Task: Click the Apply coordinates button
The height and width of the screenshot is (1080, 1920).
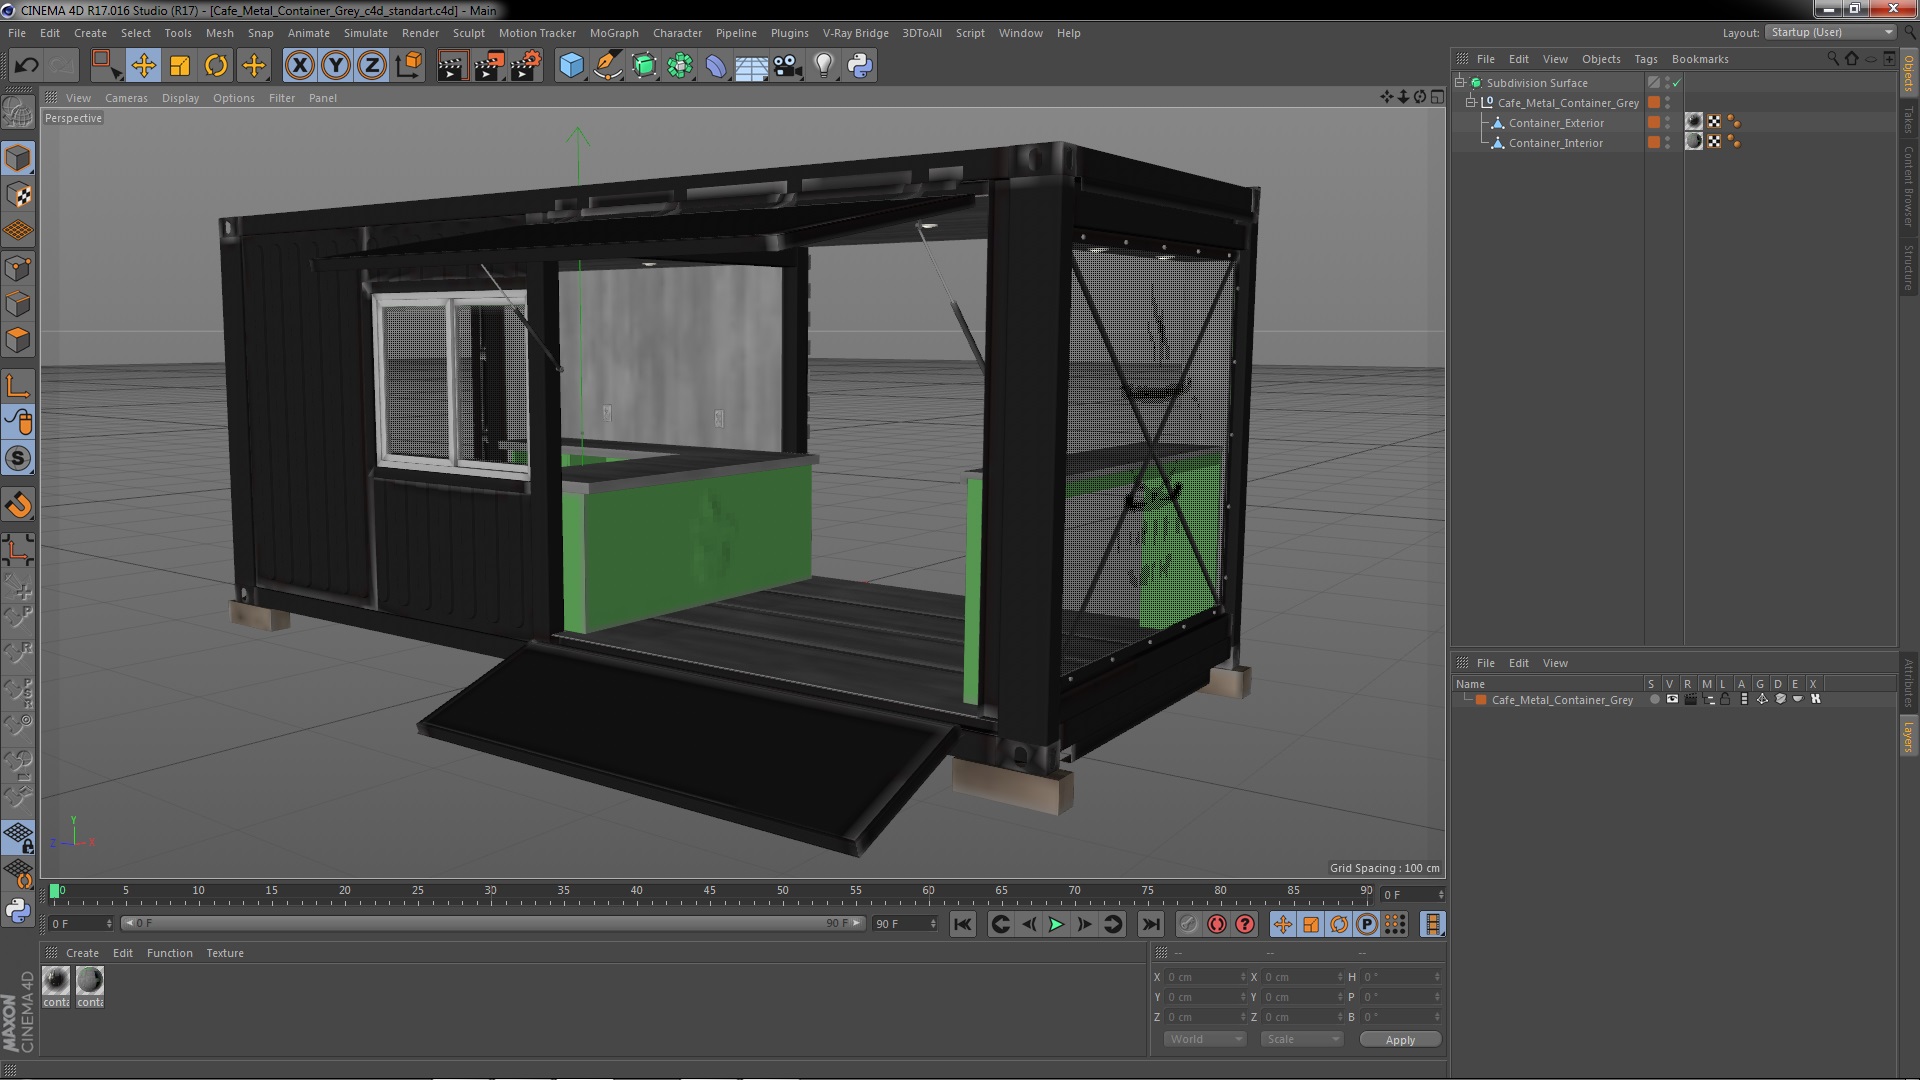Action: point(1400,1040)
